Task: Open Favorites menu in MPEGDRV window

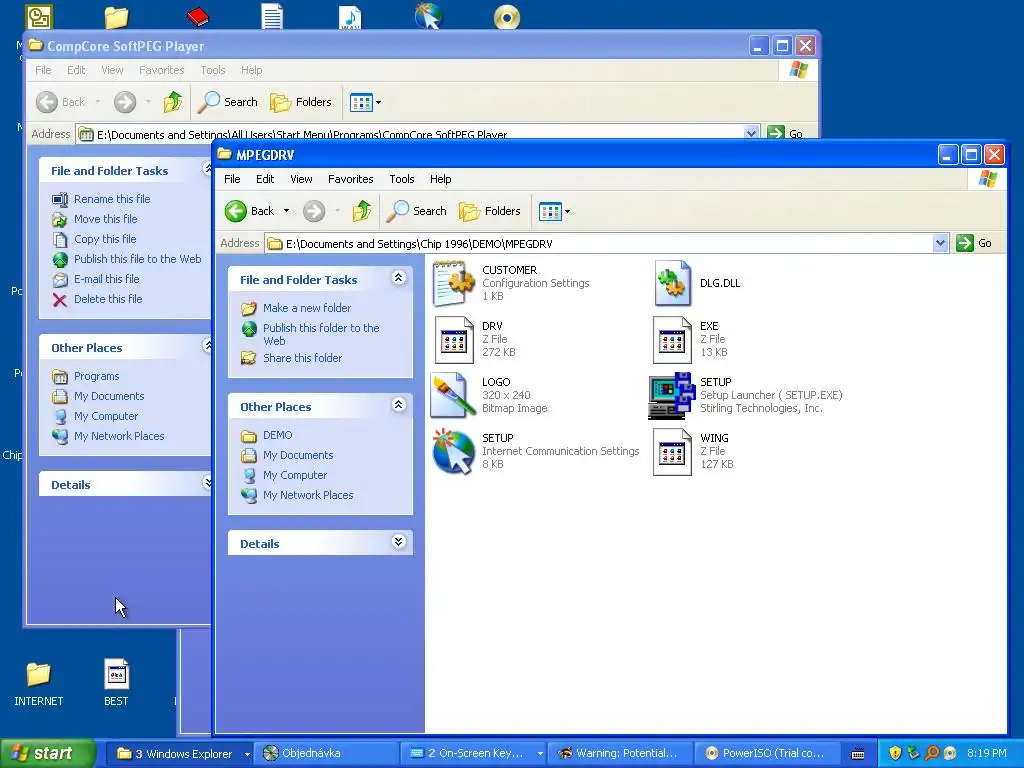Action: 351,179
